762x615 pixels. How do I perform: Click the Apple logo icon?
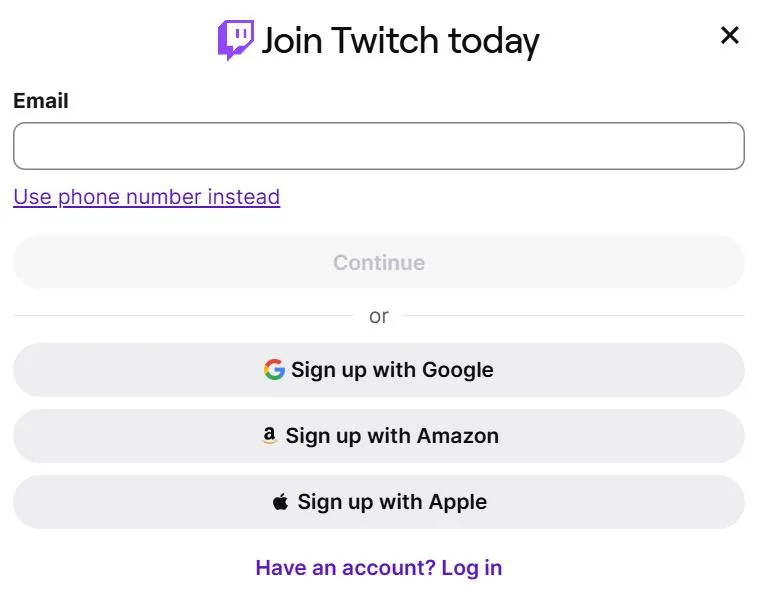tap(280, 502)
